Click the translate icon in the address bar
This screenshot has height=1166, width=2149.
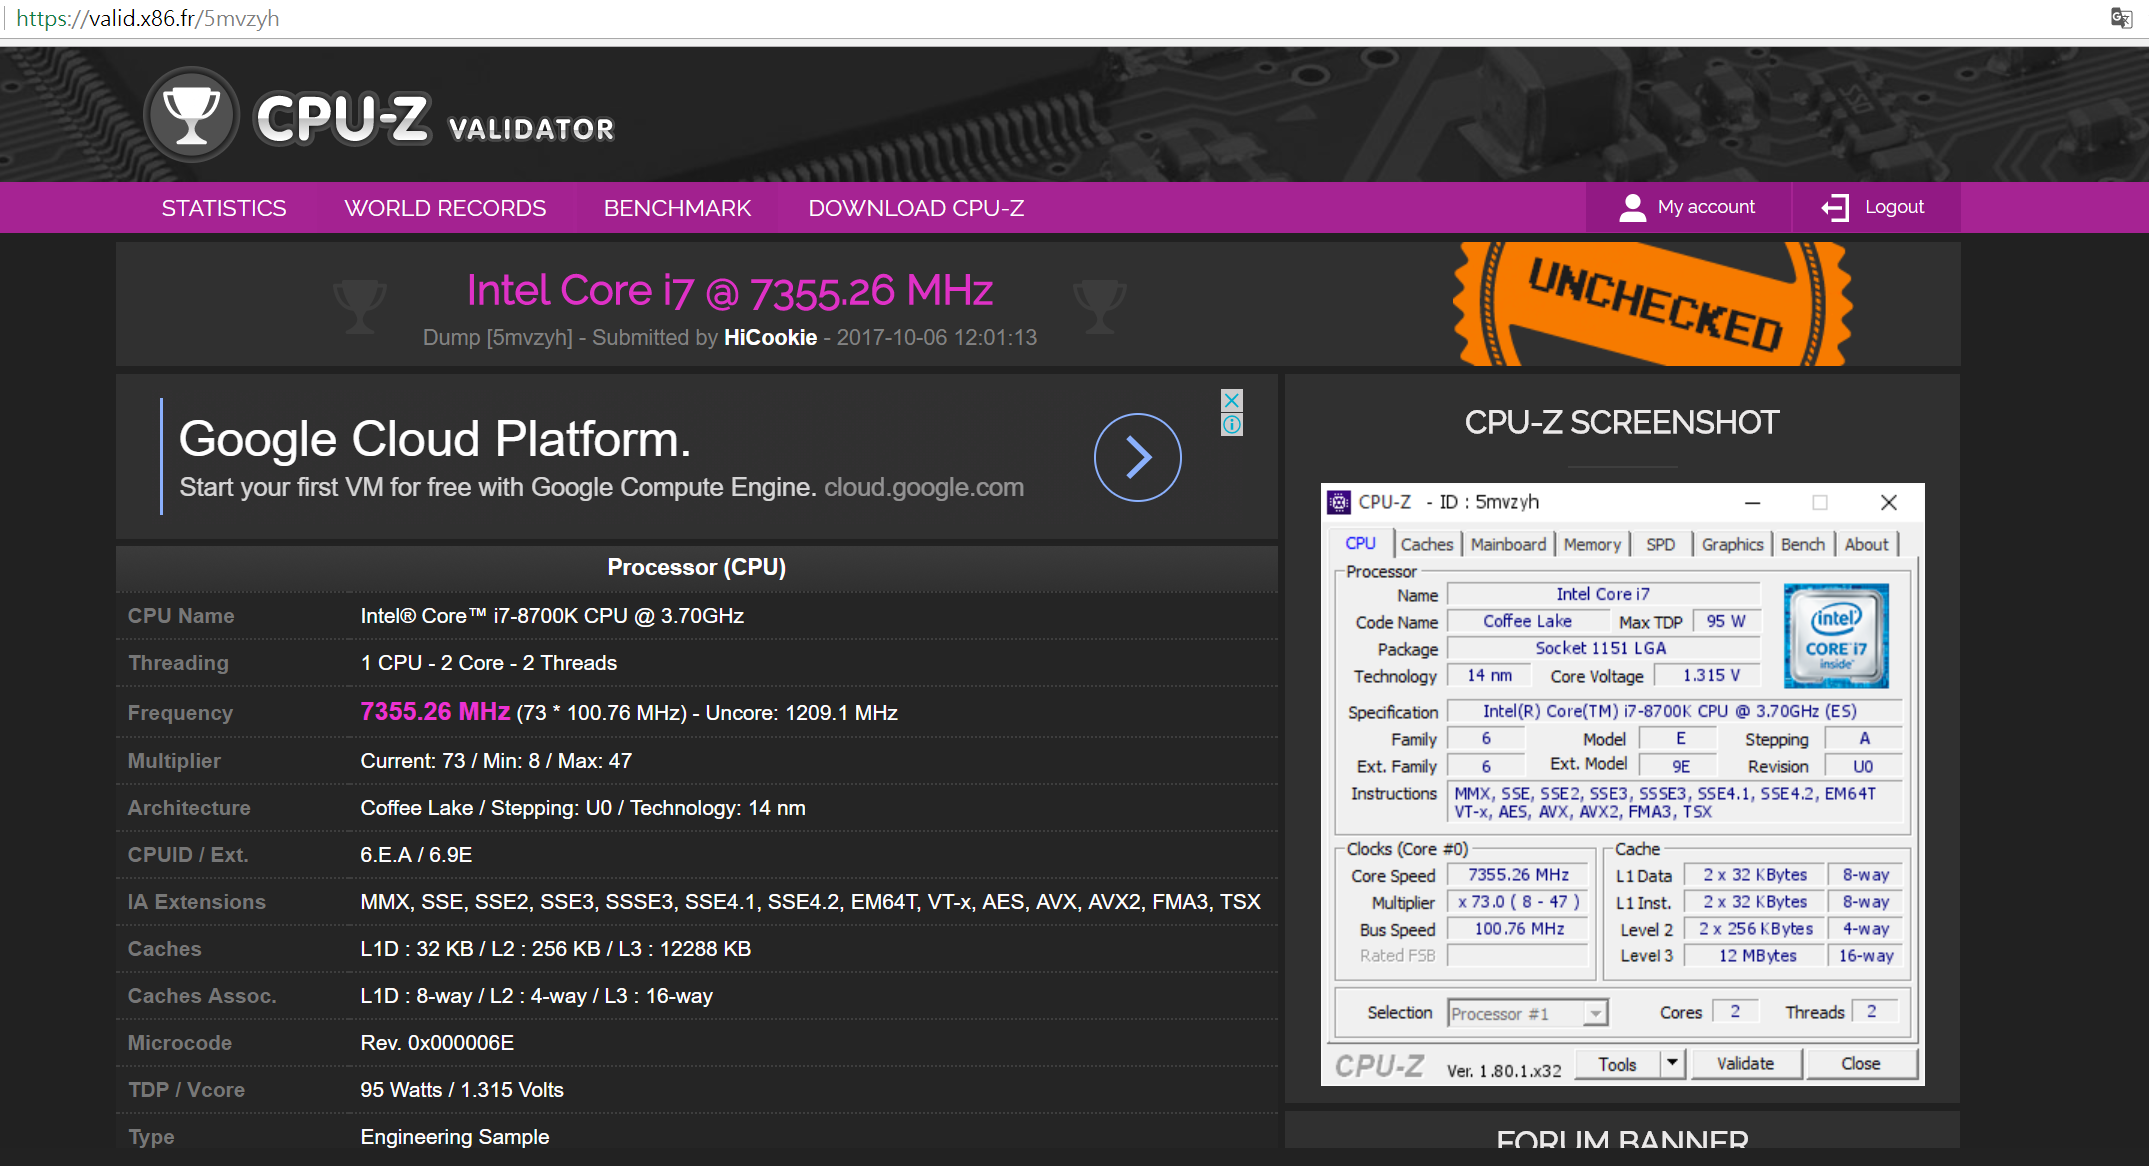pyautogui.click(x=2121, y=18)
